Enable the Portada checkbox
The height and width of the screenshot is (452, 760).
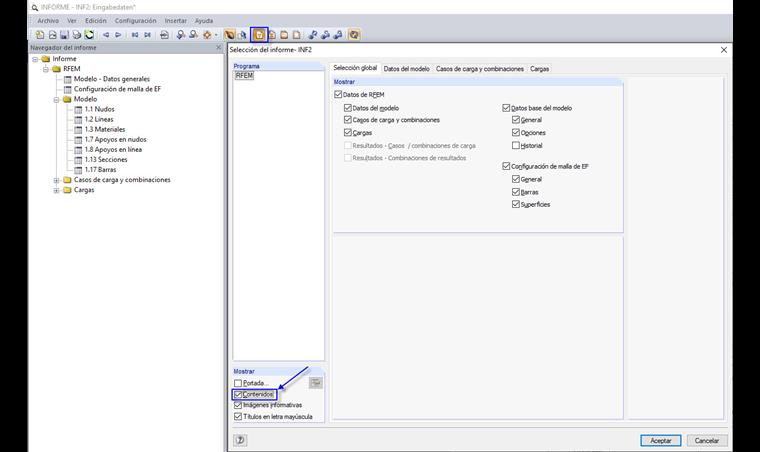point(238,383)
